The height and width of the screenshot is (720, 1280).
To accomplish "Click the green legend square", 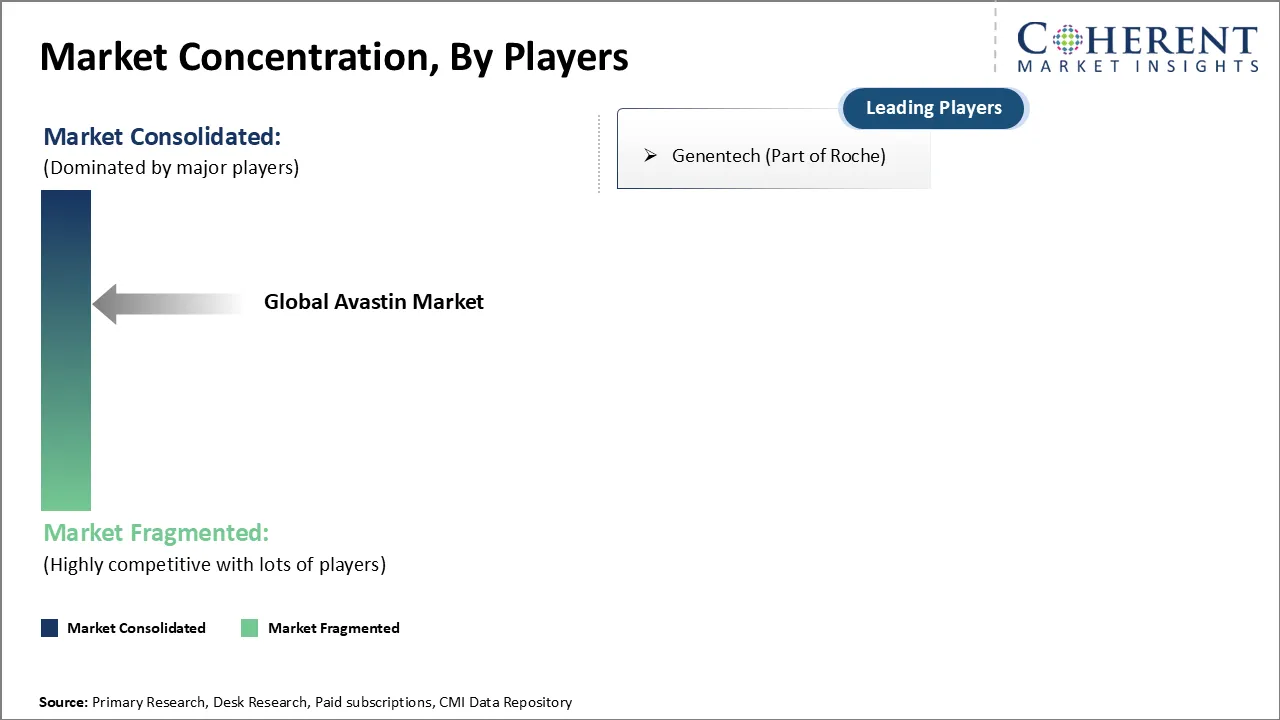I will (250, 628).
